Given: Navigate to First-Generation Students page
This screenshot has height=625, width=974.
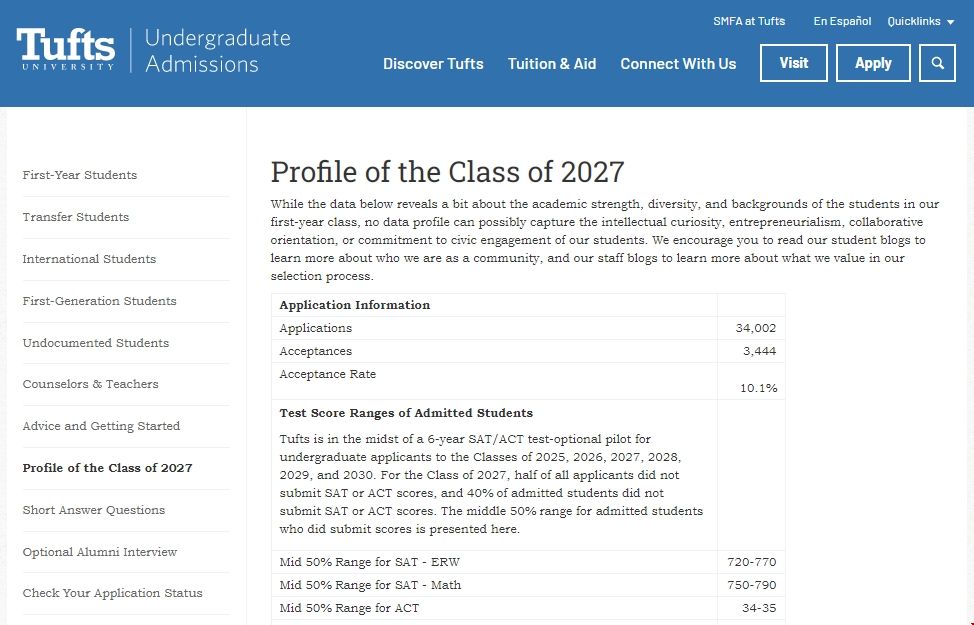Looking at the screenshot, I should tap(99, 301).
